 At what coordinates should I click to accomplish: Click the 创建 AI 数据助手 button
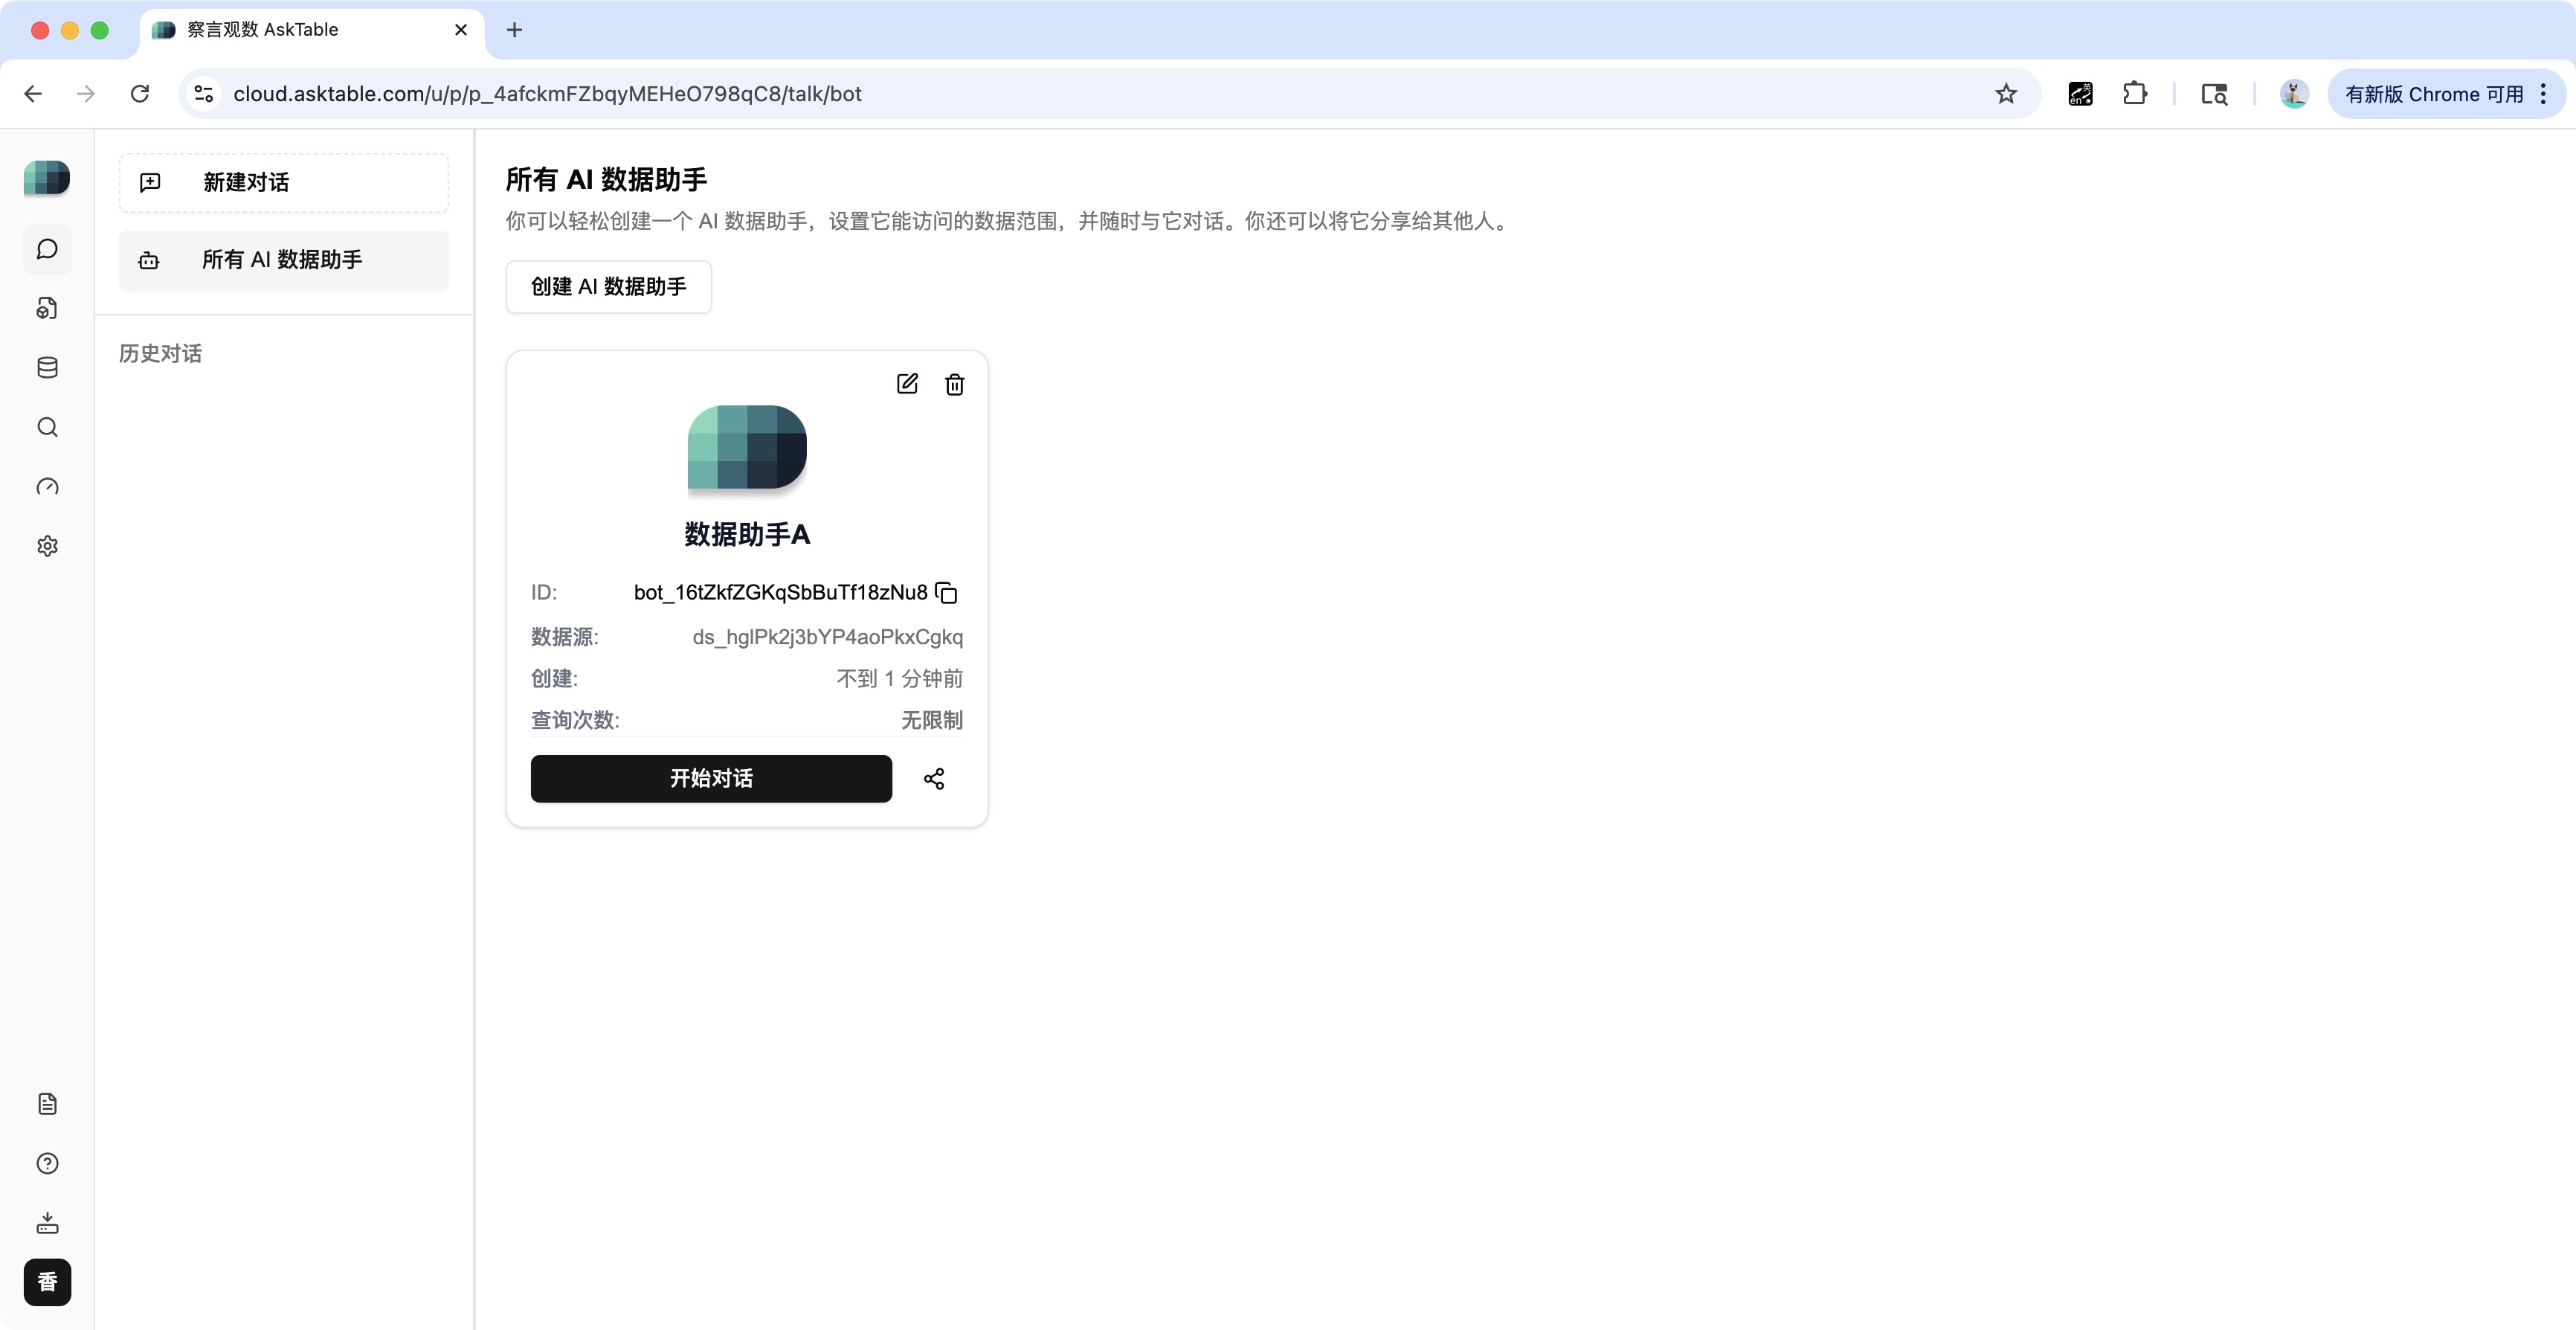pos(608,287)
